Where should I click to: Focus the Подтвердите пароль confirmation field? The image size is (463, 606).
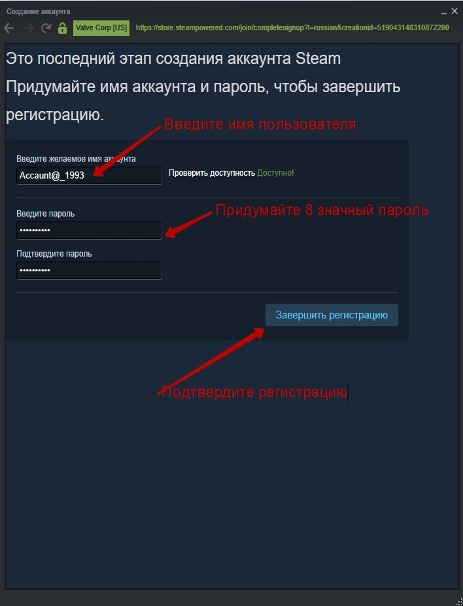(89, 271)
